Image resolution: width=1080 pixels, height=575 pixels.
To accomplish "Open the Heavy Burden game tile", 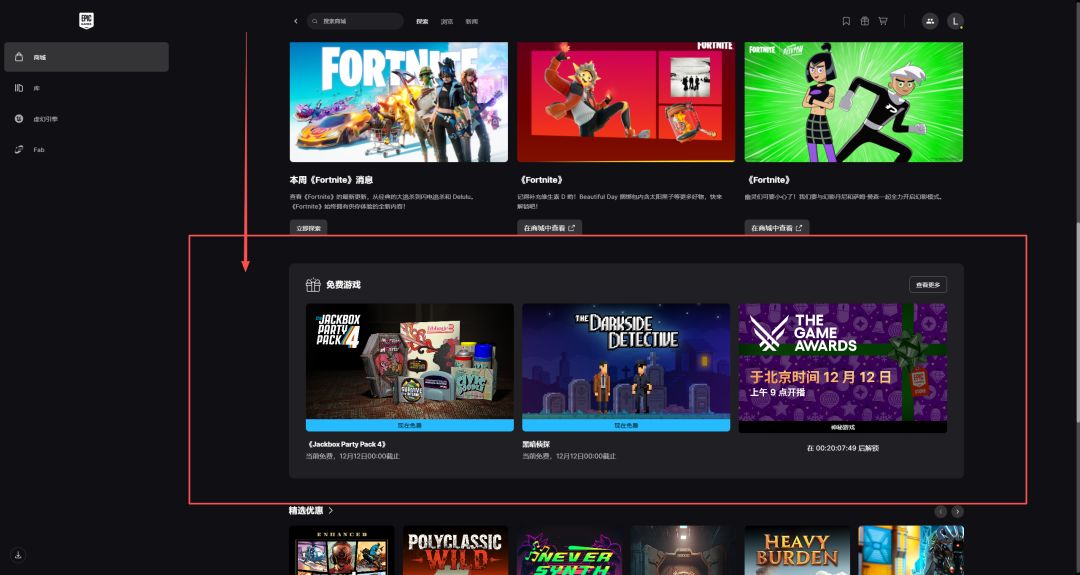I will point(797,550).
